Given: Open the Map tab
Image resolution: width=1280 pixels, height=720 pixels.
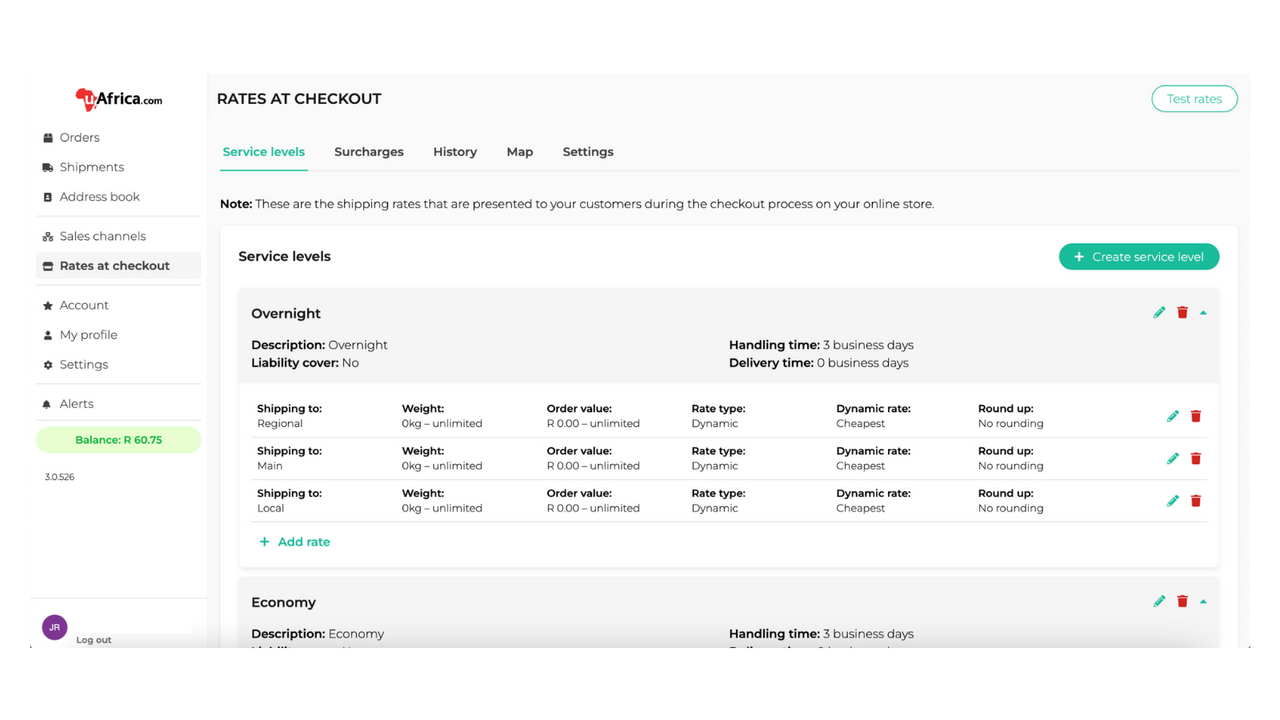Looking at the screenshot, I should point(519,152).
